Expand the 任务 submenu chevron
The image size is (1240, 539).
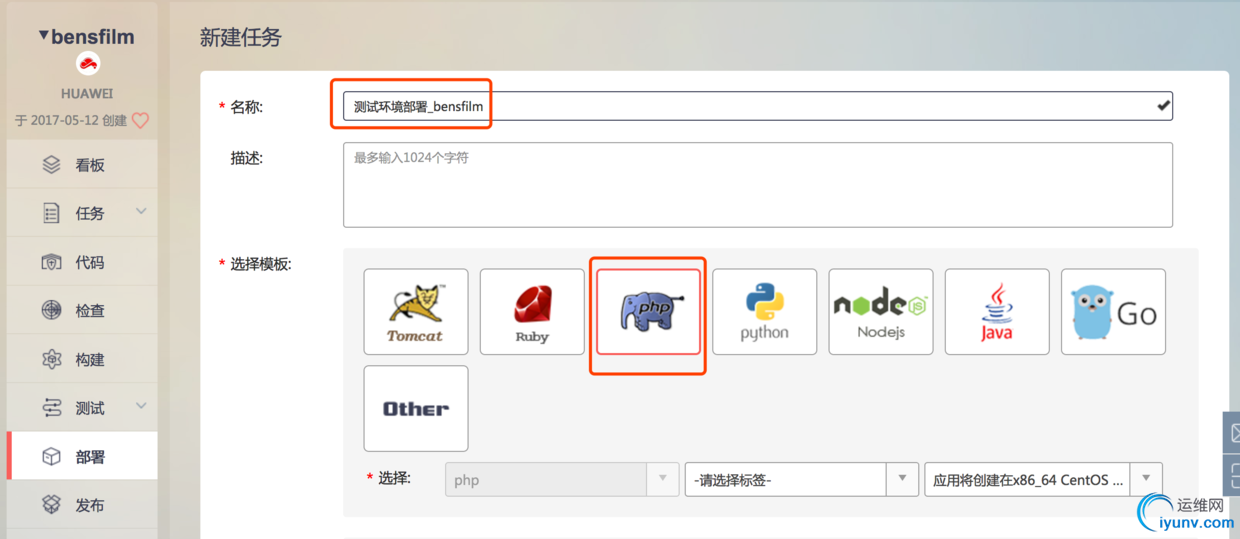(141, 212)
